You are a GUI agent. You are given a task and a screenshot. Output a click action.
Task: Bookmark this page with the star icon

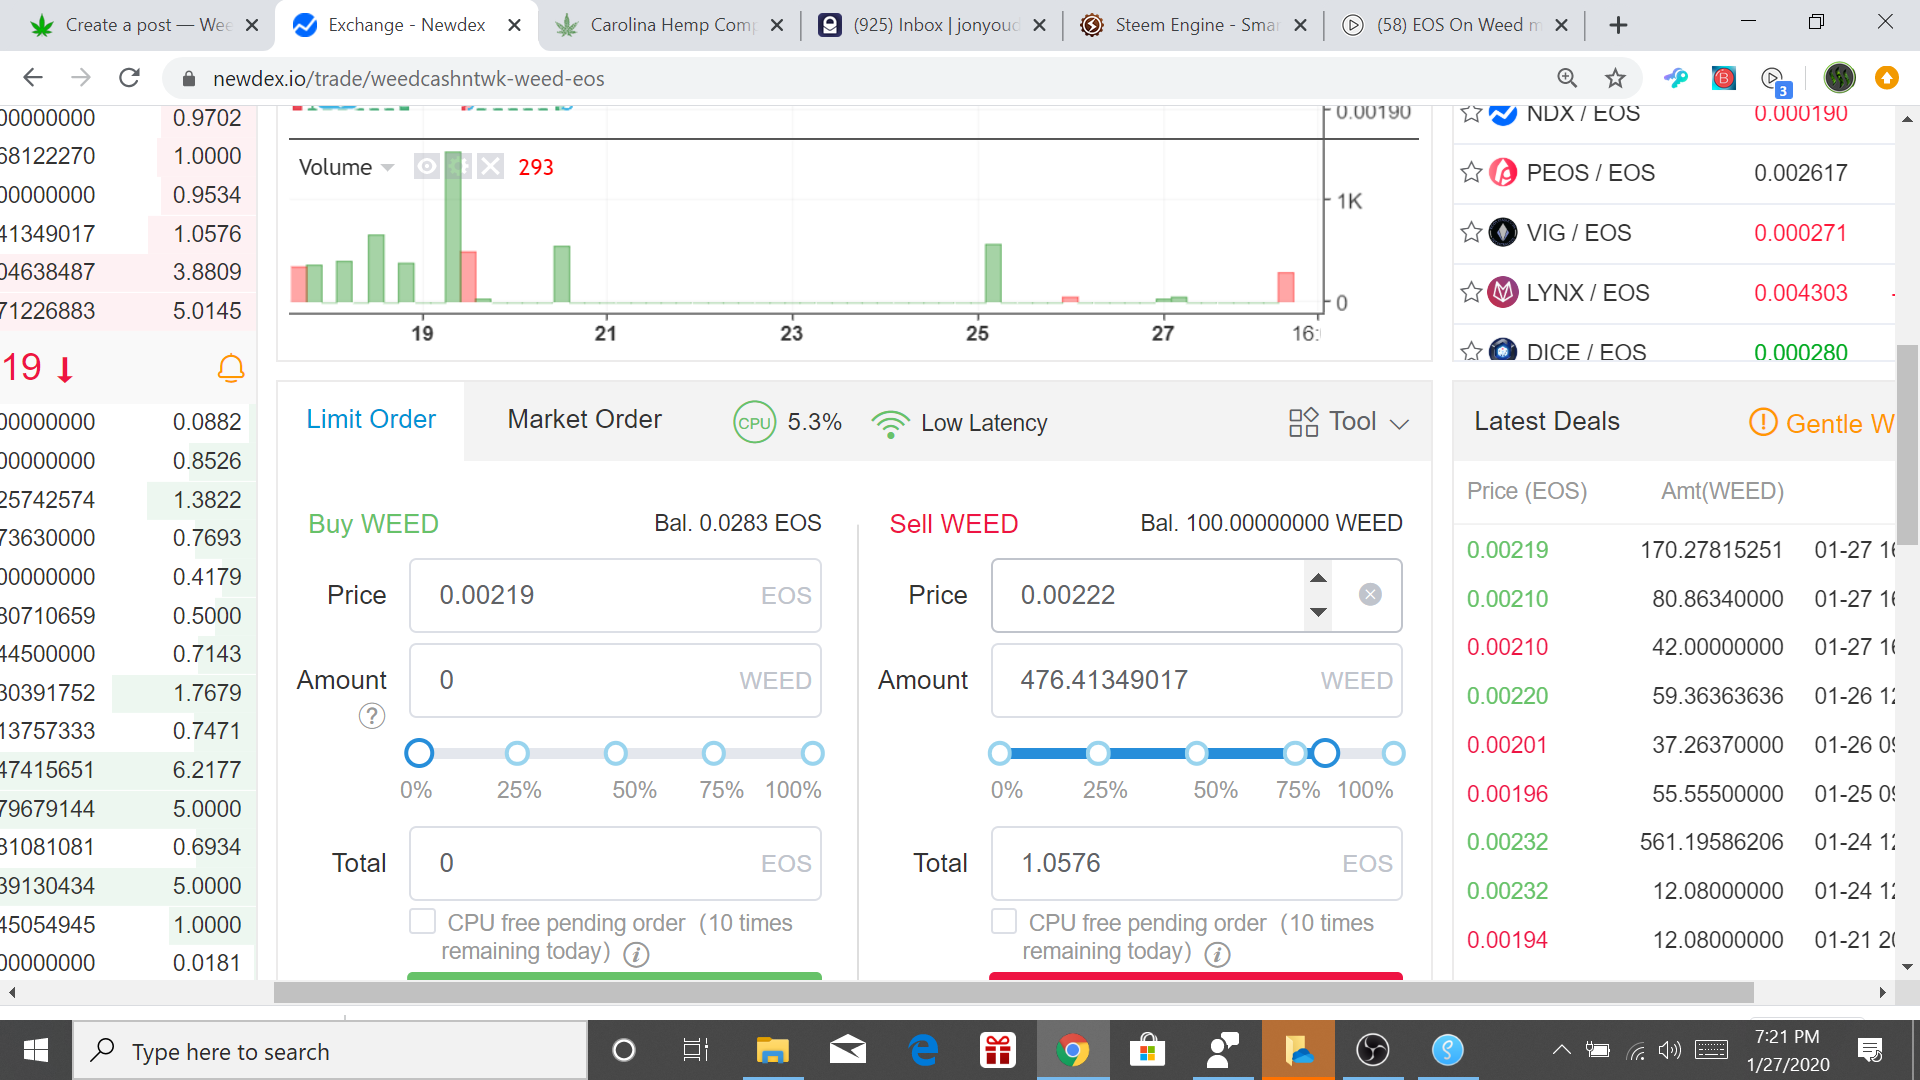[x=1615, y=78]
